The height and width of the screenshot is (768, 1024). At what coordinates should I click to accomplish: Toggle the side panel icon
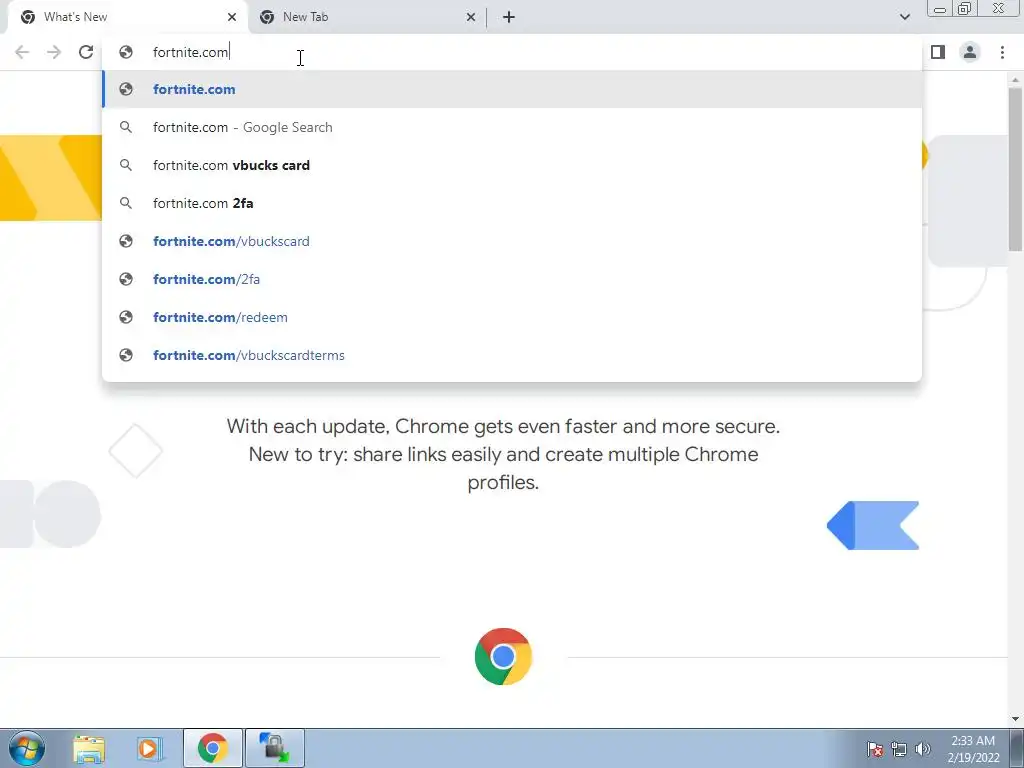click(938, 52)
